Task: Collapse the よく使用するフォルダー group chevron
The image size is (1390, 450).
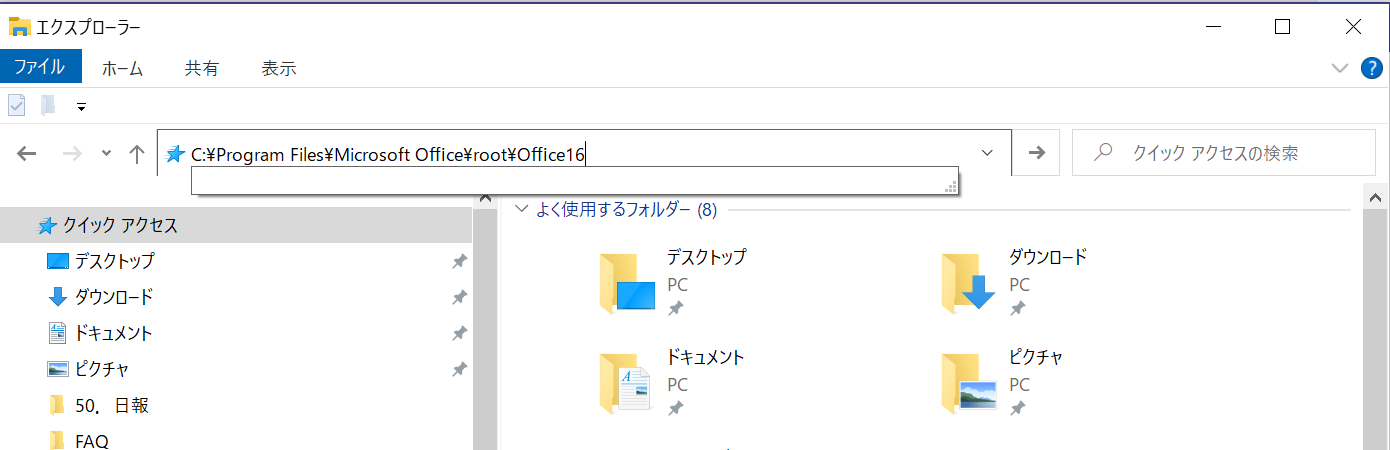Action: coord(520,209)
